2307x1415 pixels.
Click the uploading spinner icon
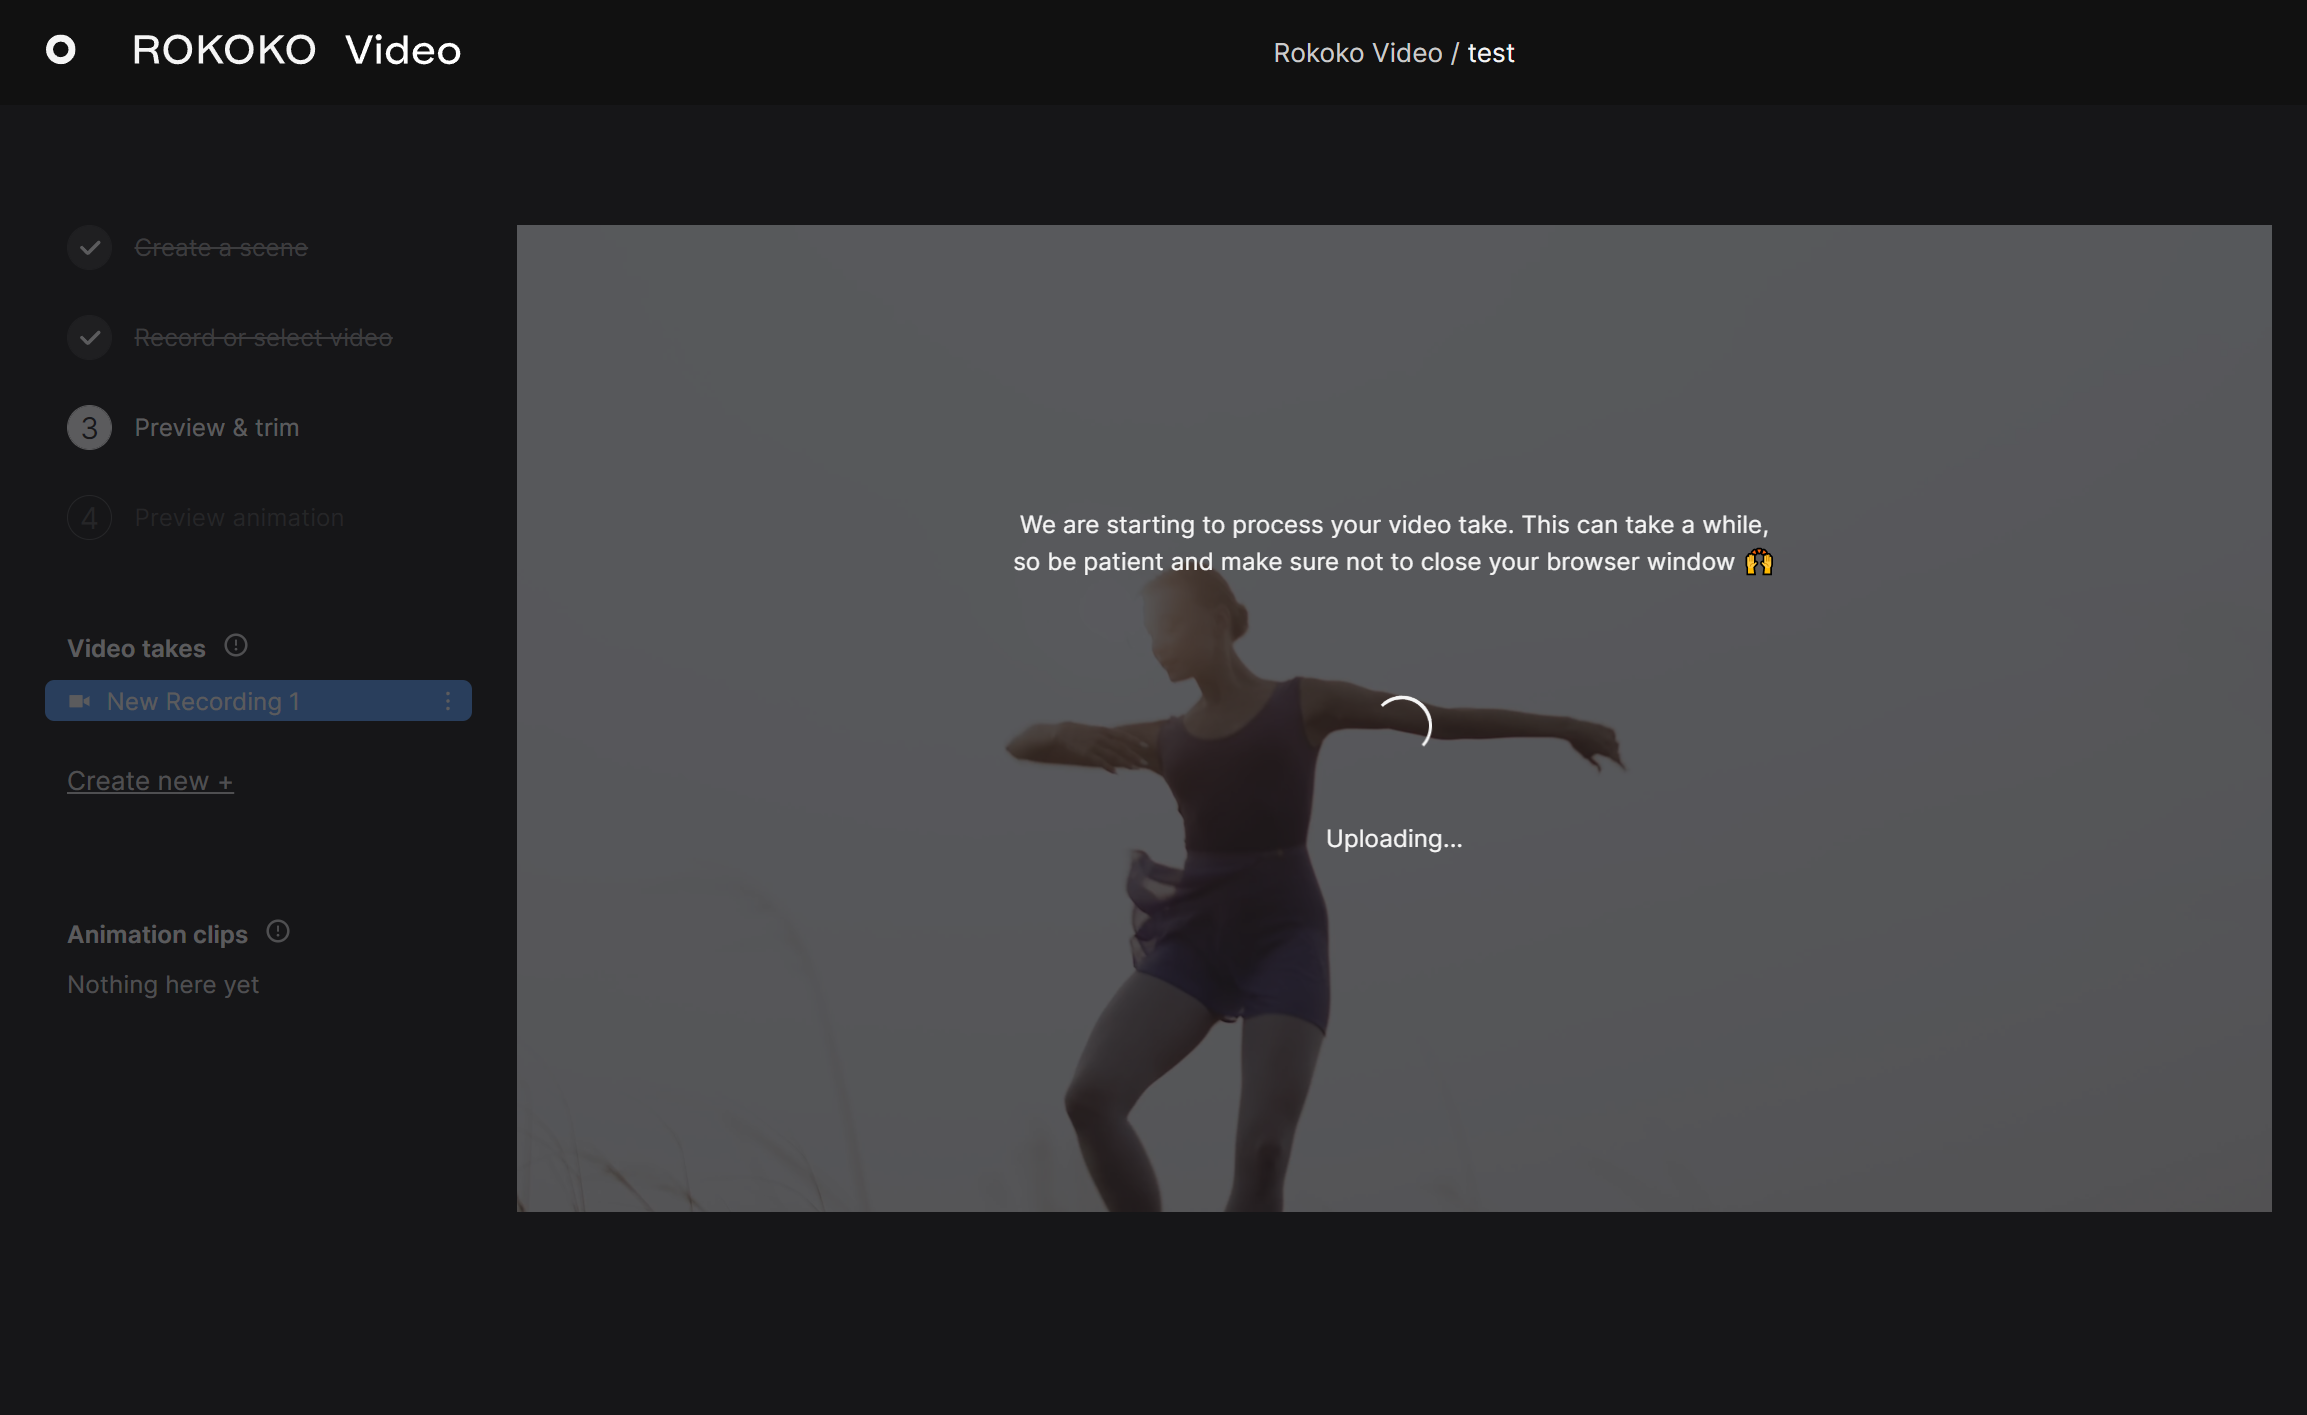click(1405, 722)
